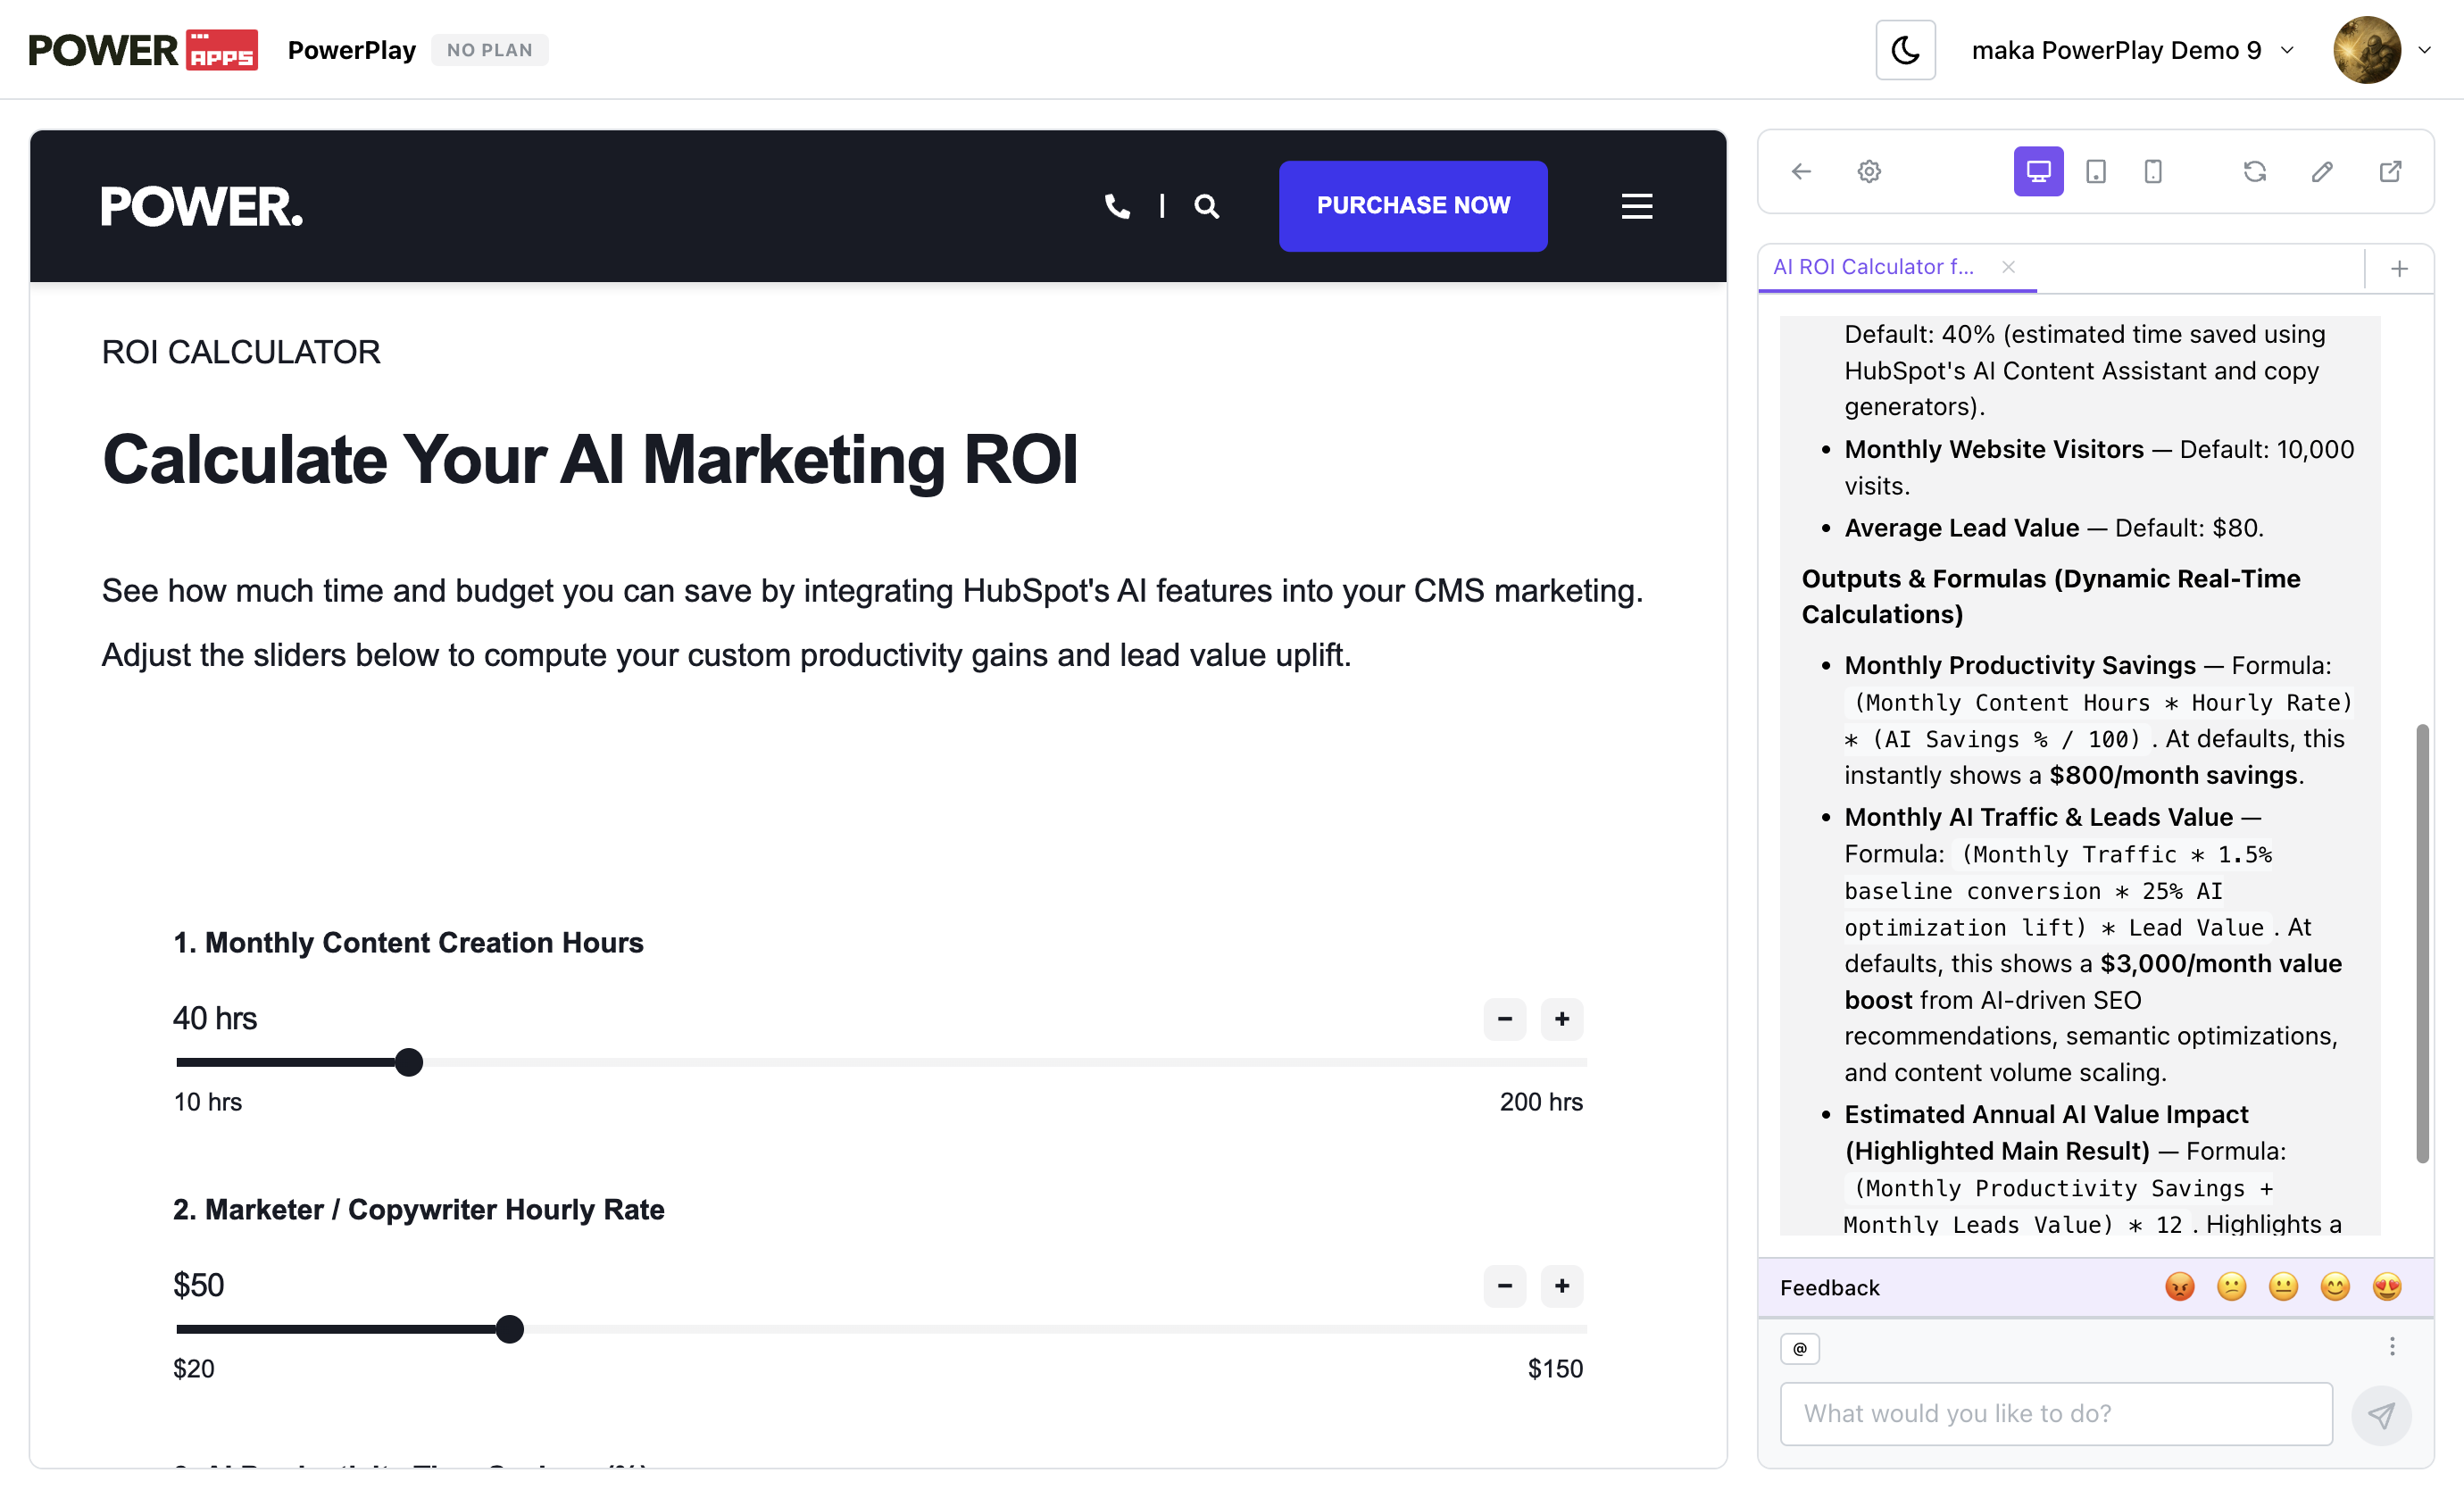Close the AI ROI Calculator tab
Viewport: 2464px width, 1498px height.
pyautogui.click(x=2008, y=267)
